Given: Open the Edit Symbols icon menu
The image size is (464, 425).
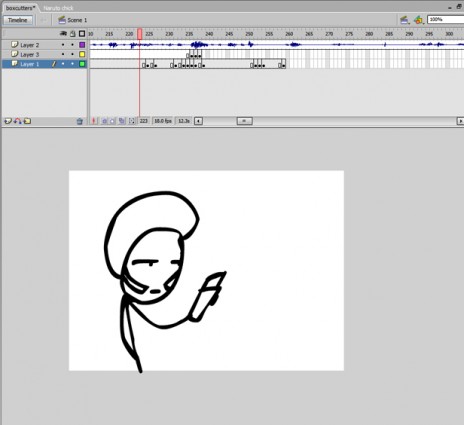Looking at the screenshot, I should click(x=419, y=20).
